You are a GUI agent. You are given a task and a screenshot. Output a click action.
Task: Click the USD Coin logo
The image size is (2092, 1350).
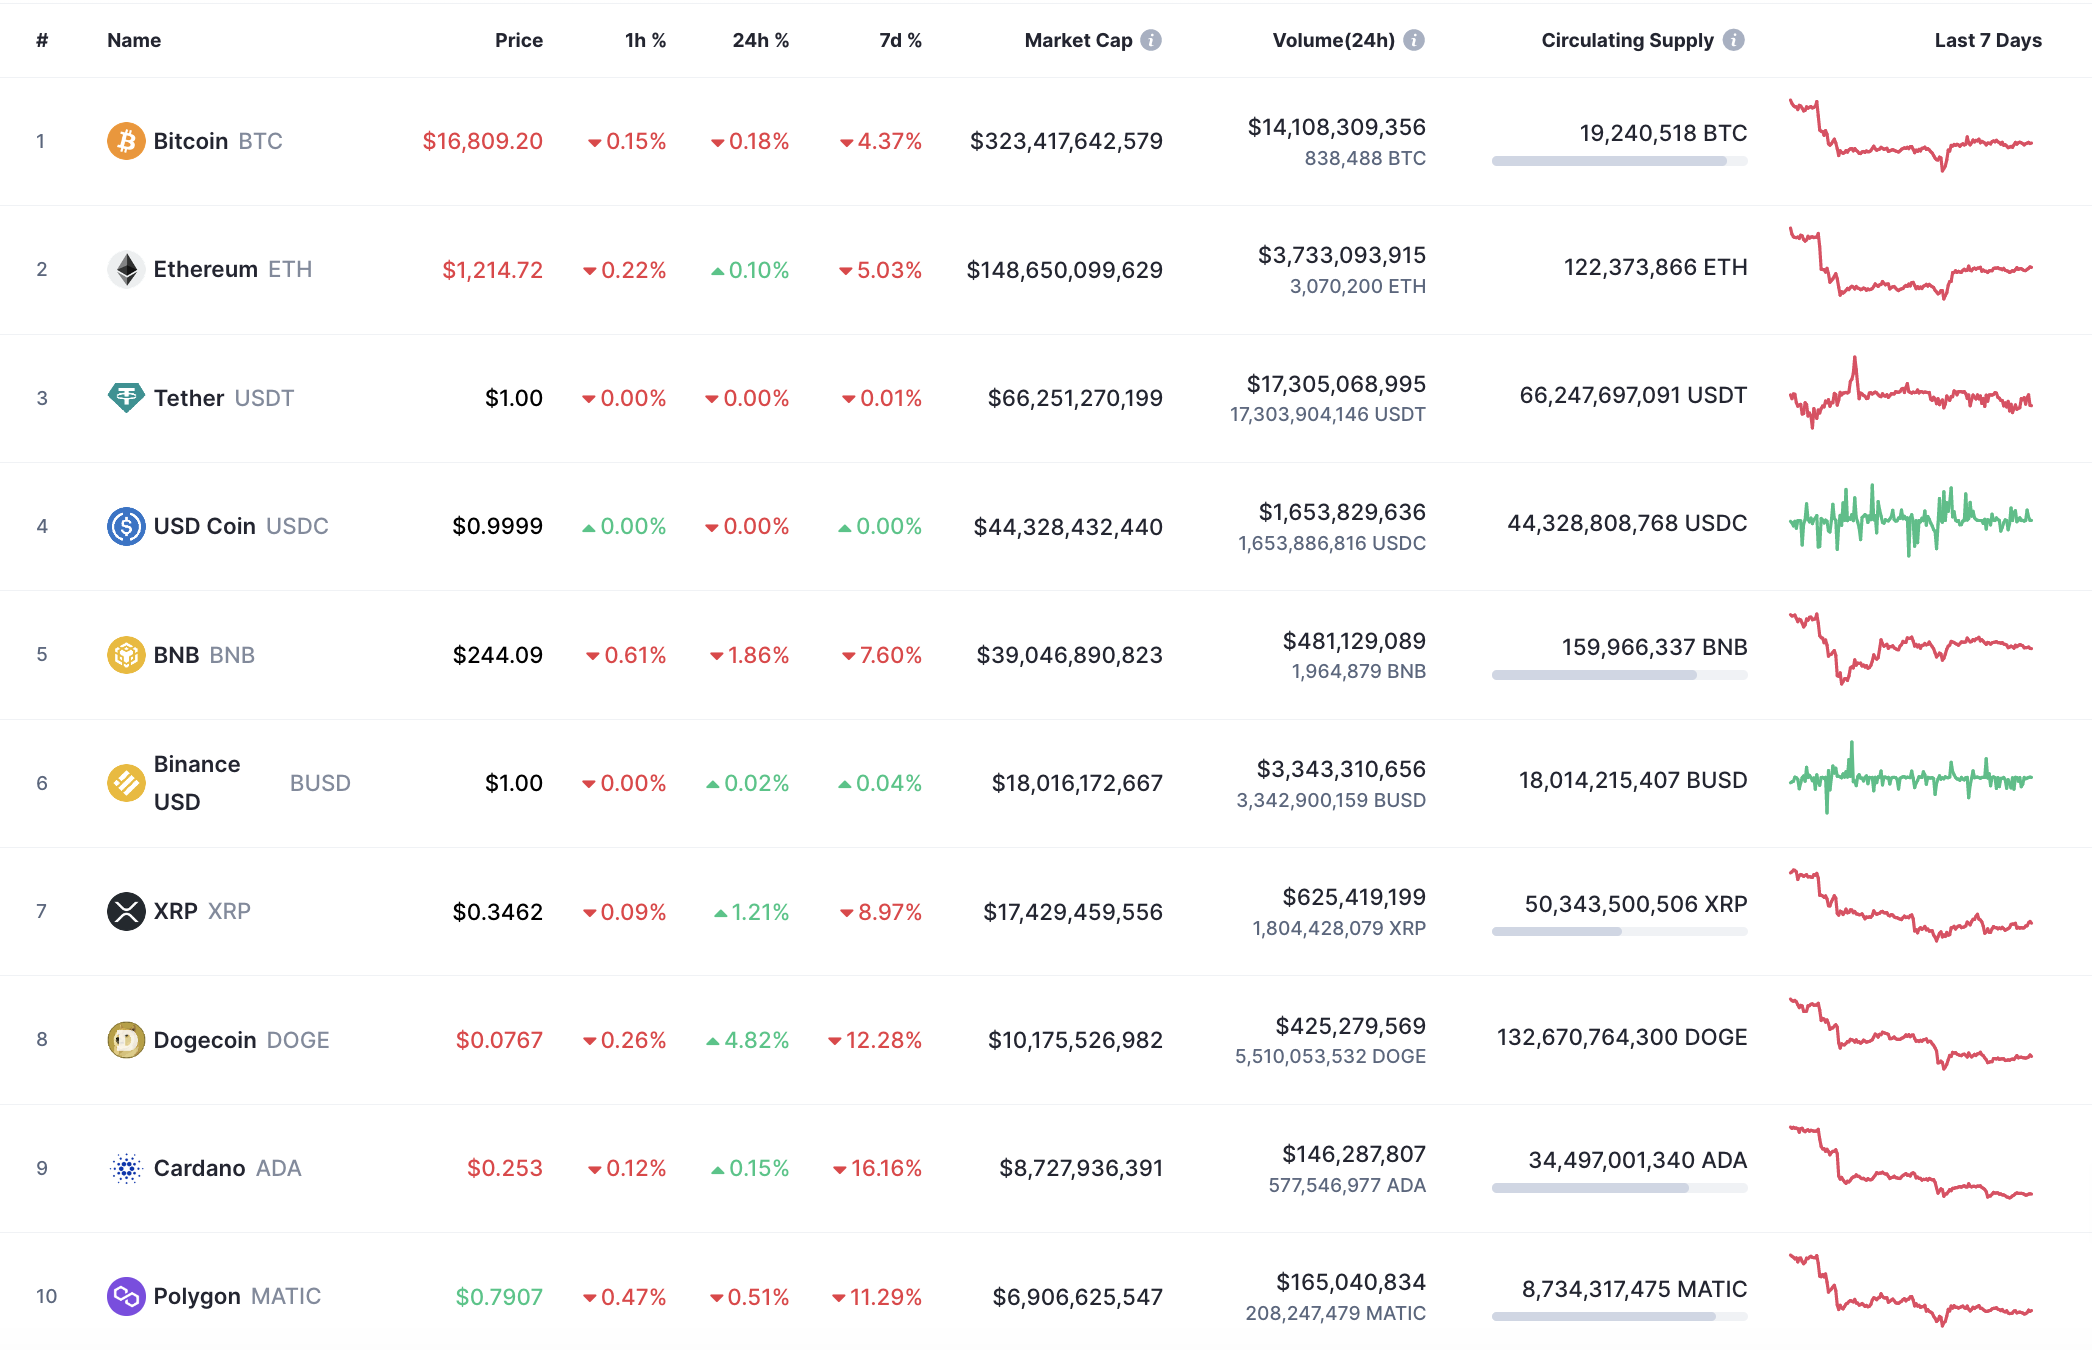coord(126,526)
